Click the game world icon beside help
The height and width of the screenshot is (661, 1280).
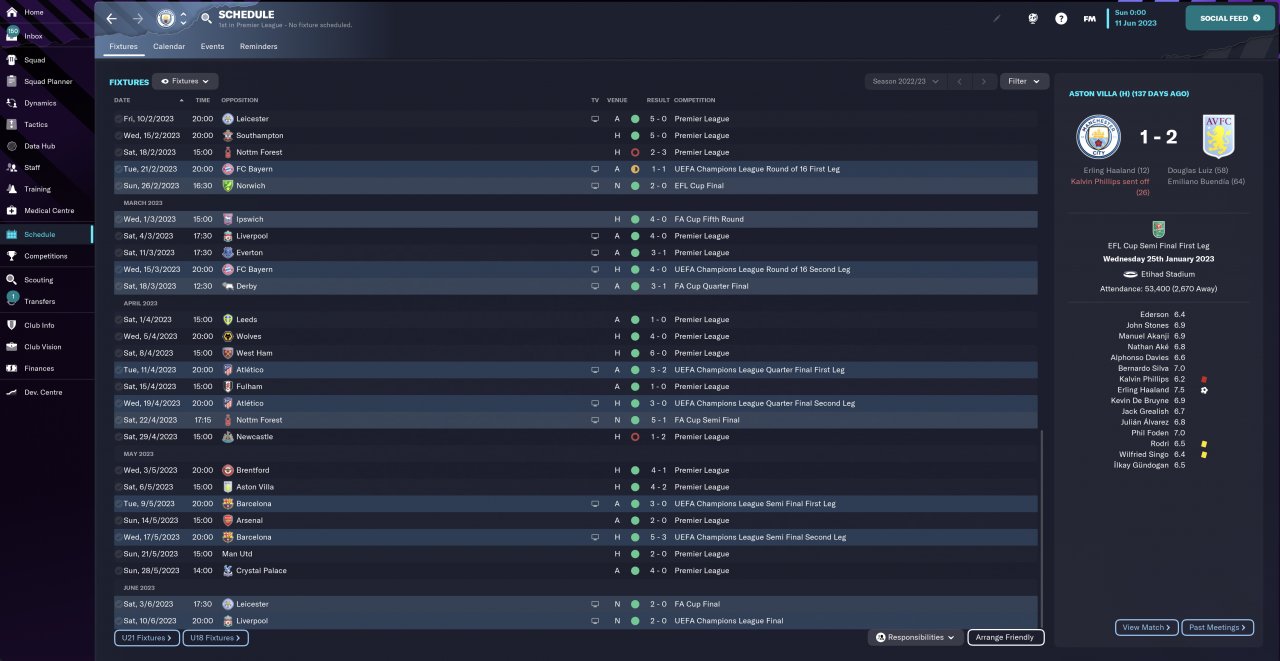(x=1033, y=18)
